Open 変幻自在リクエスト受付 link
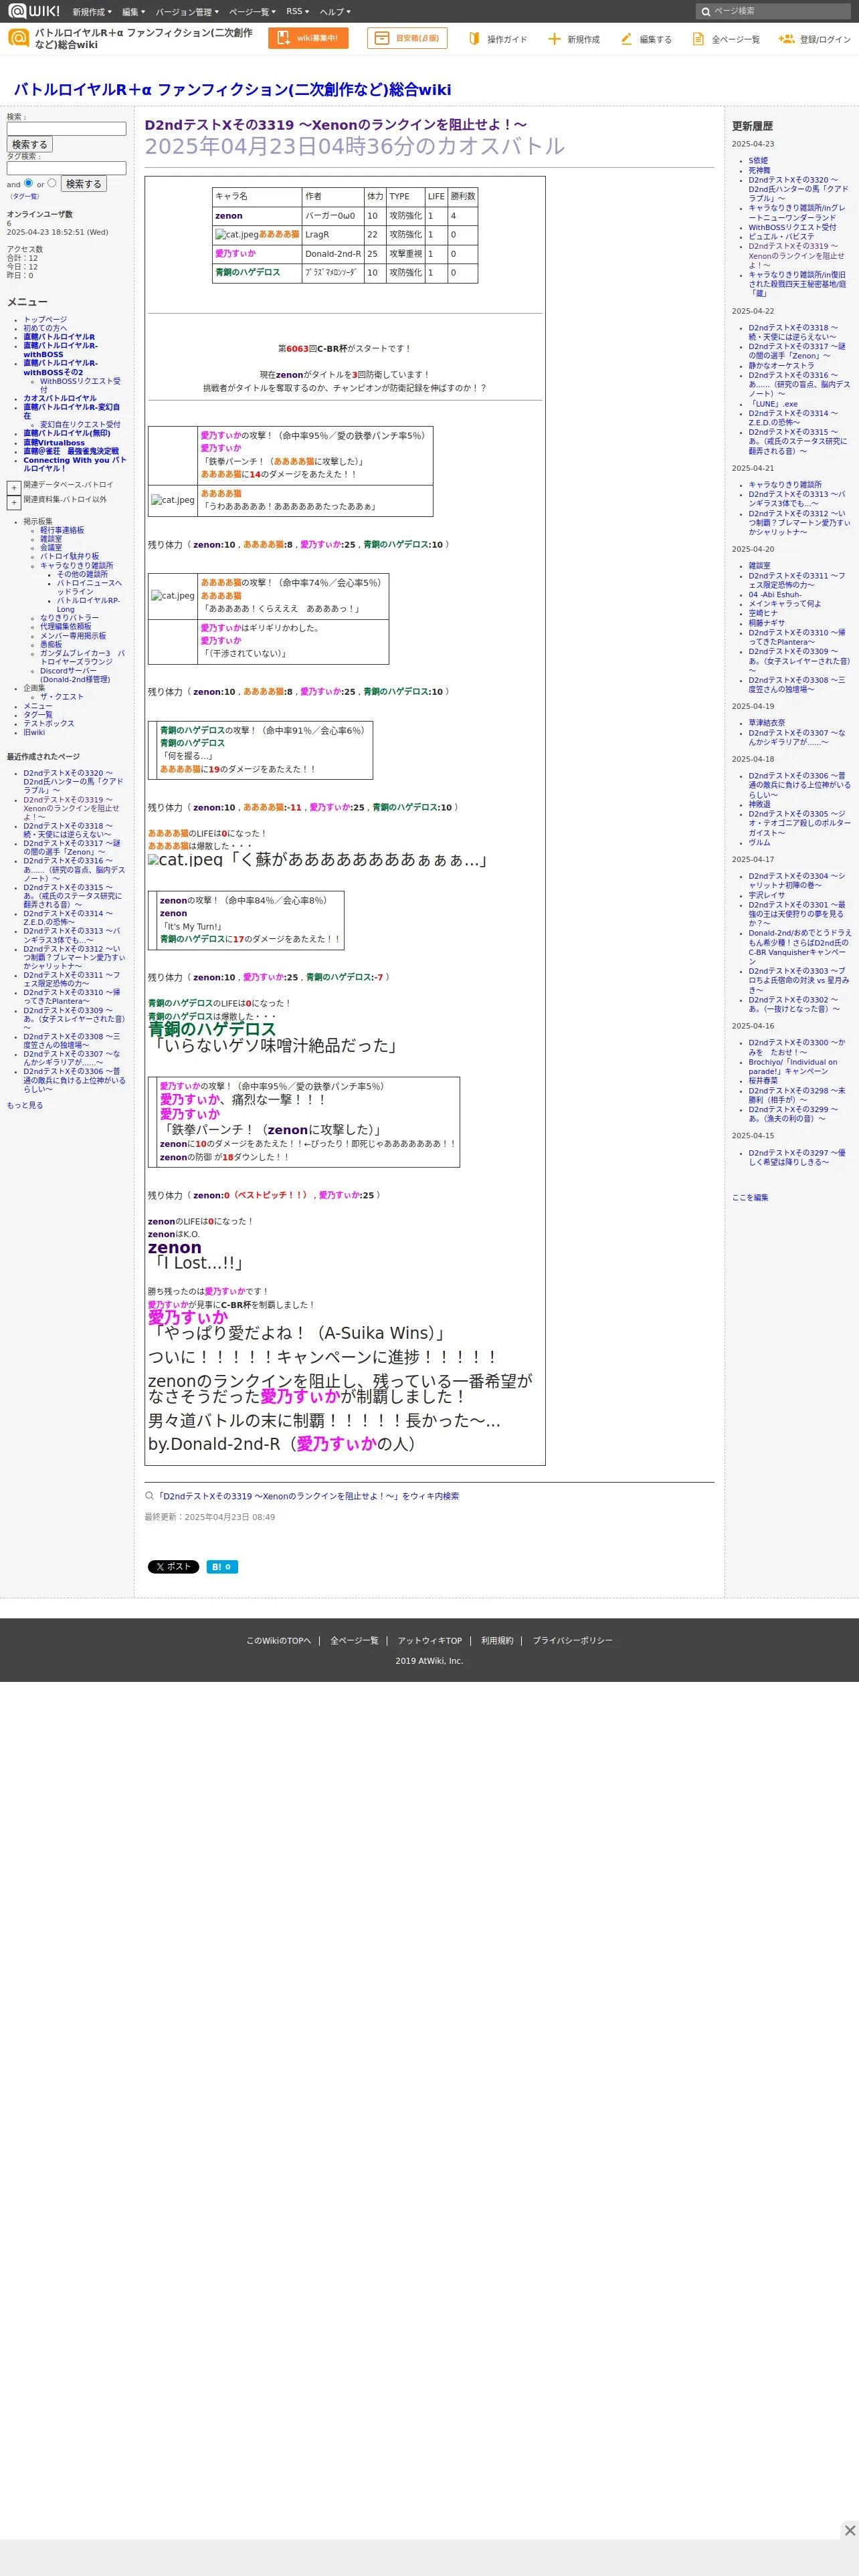The width and height of the screenshot is (859, 2576). pyautogui.click(x=80, y=424)
